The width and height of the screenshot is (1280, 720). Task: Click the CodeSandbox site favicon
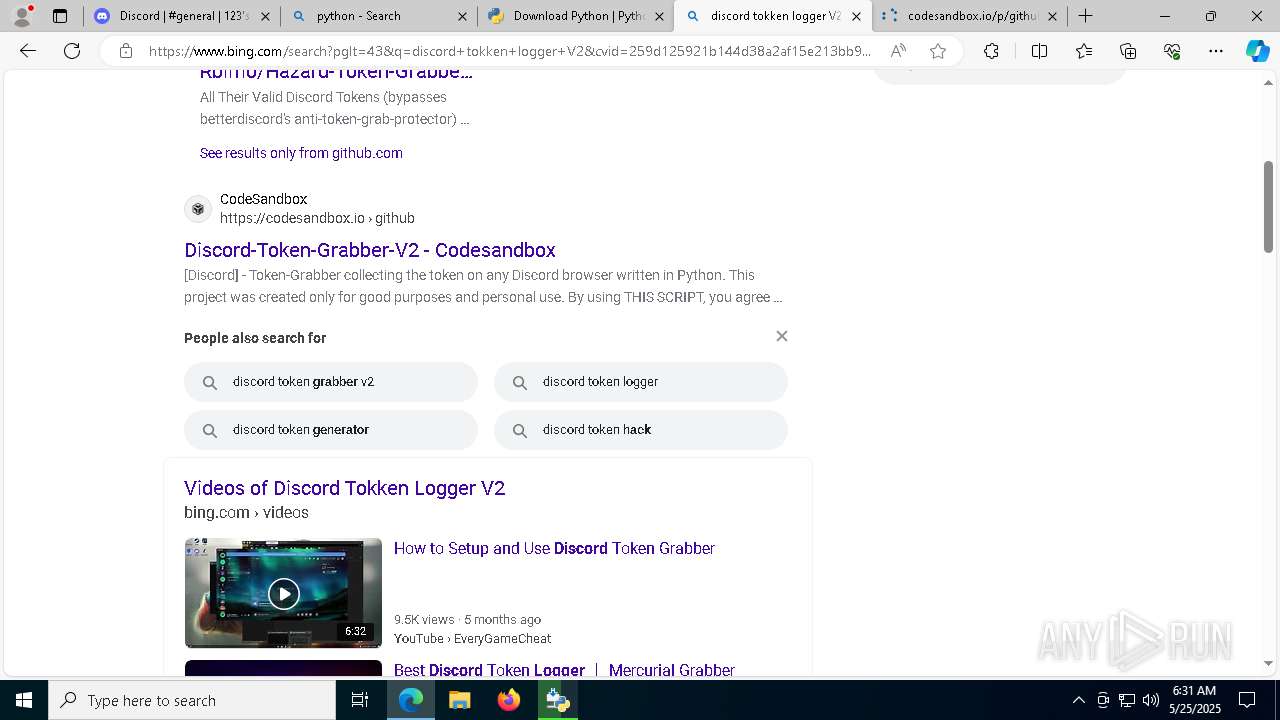click(x=198, y=209)
